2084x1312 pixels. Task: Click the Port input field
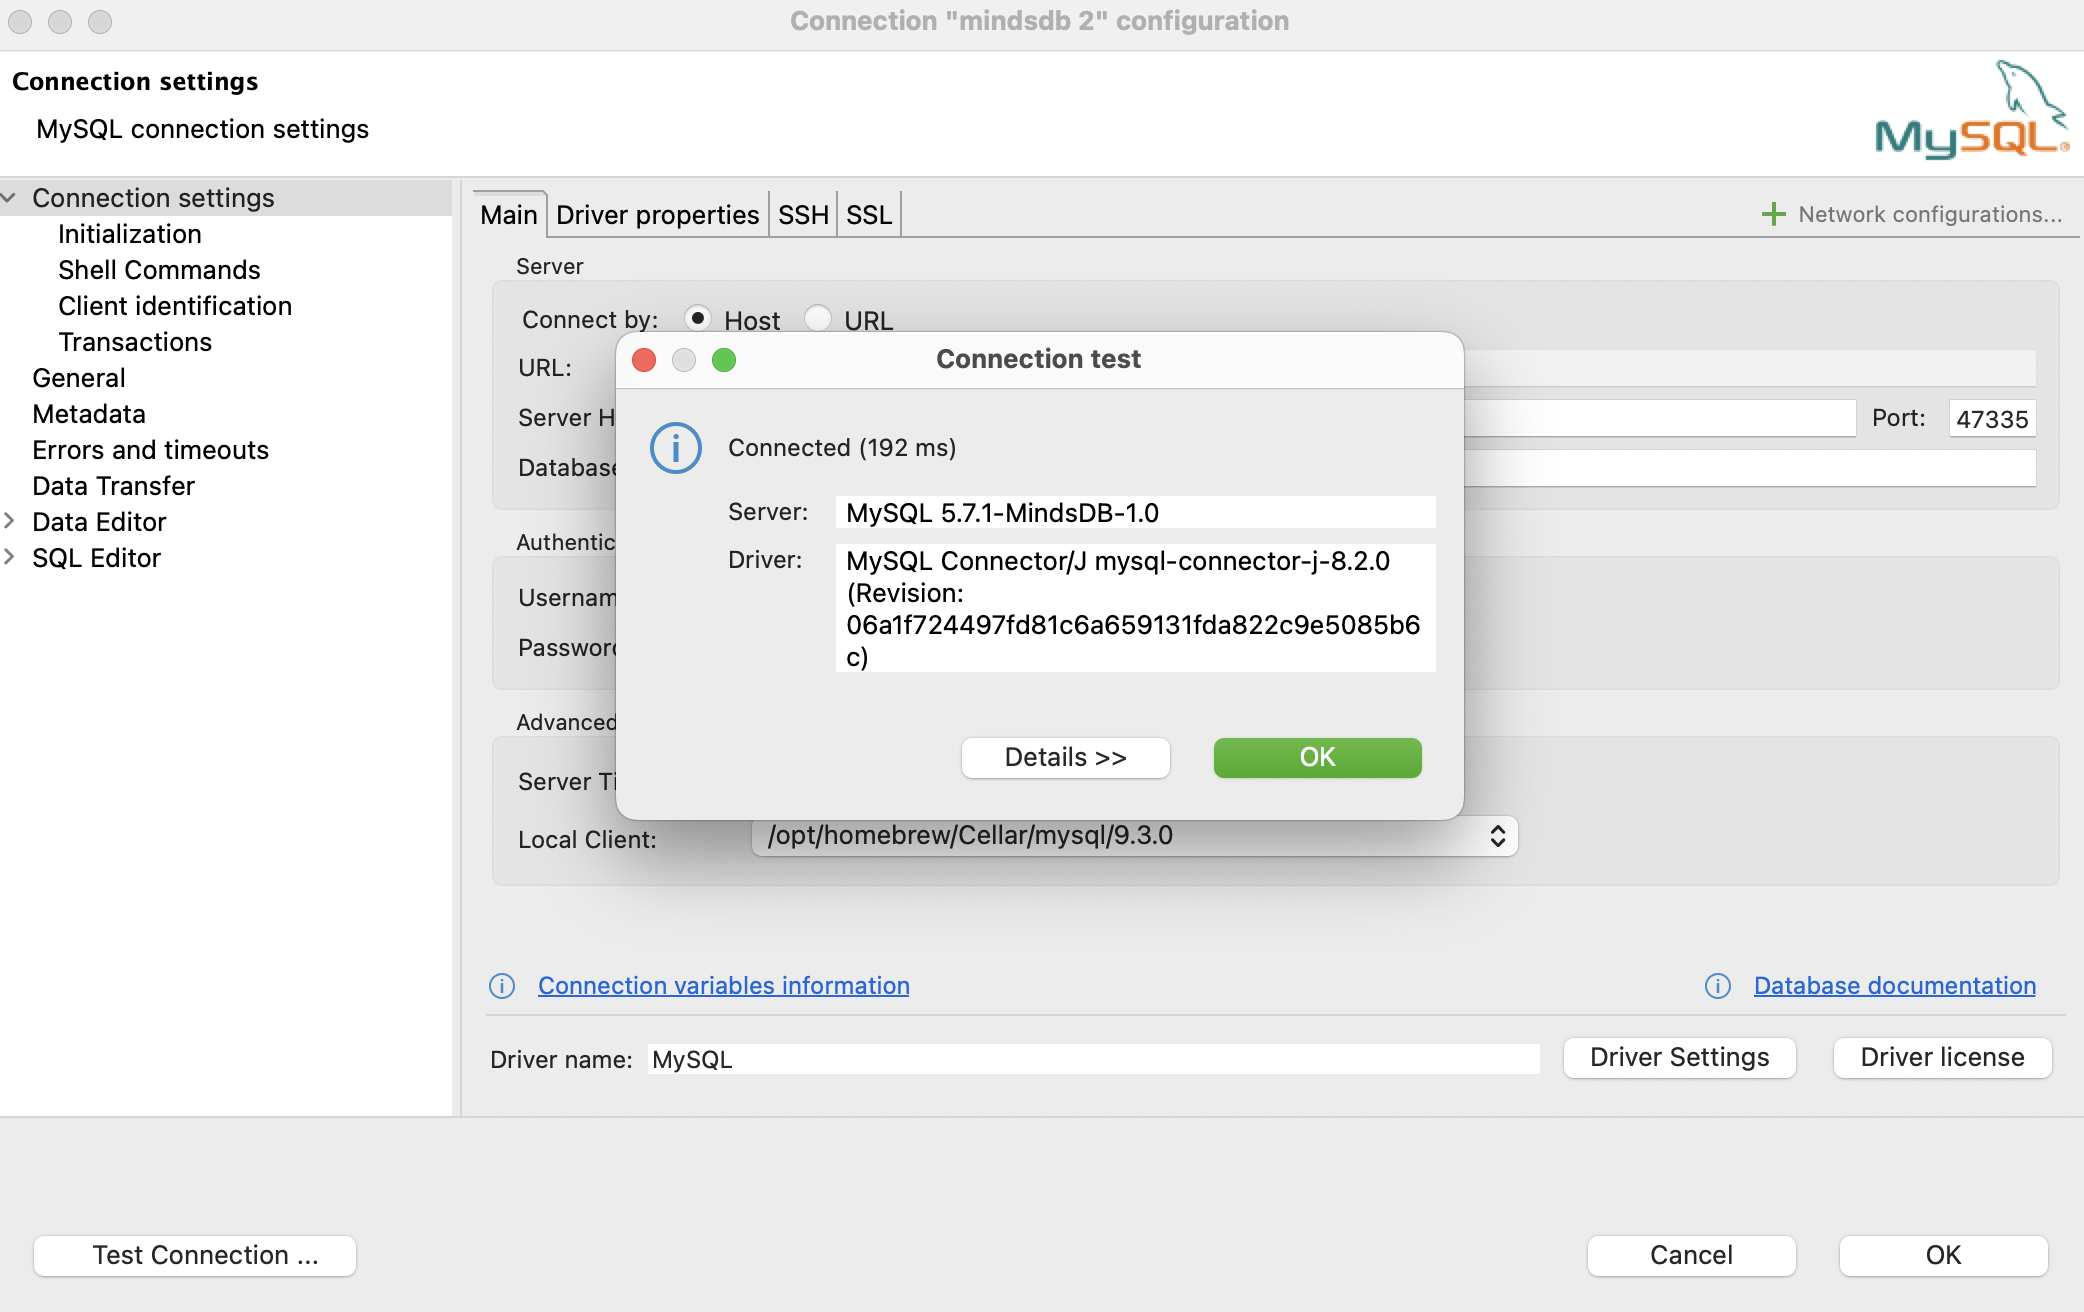1991,419
